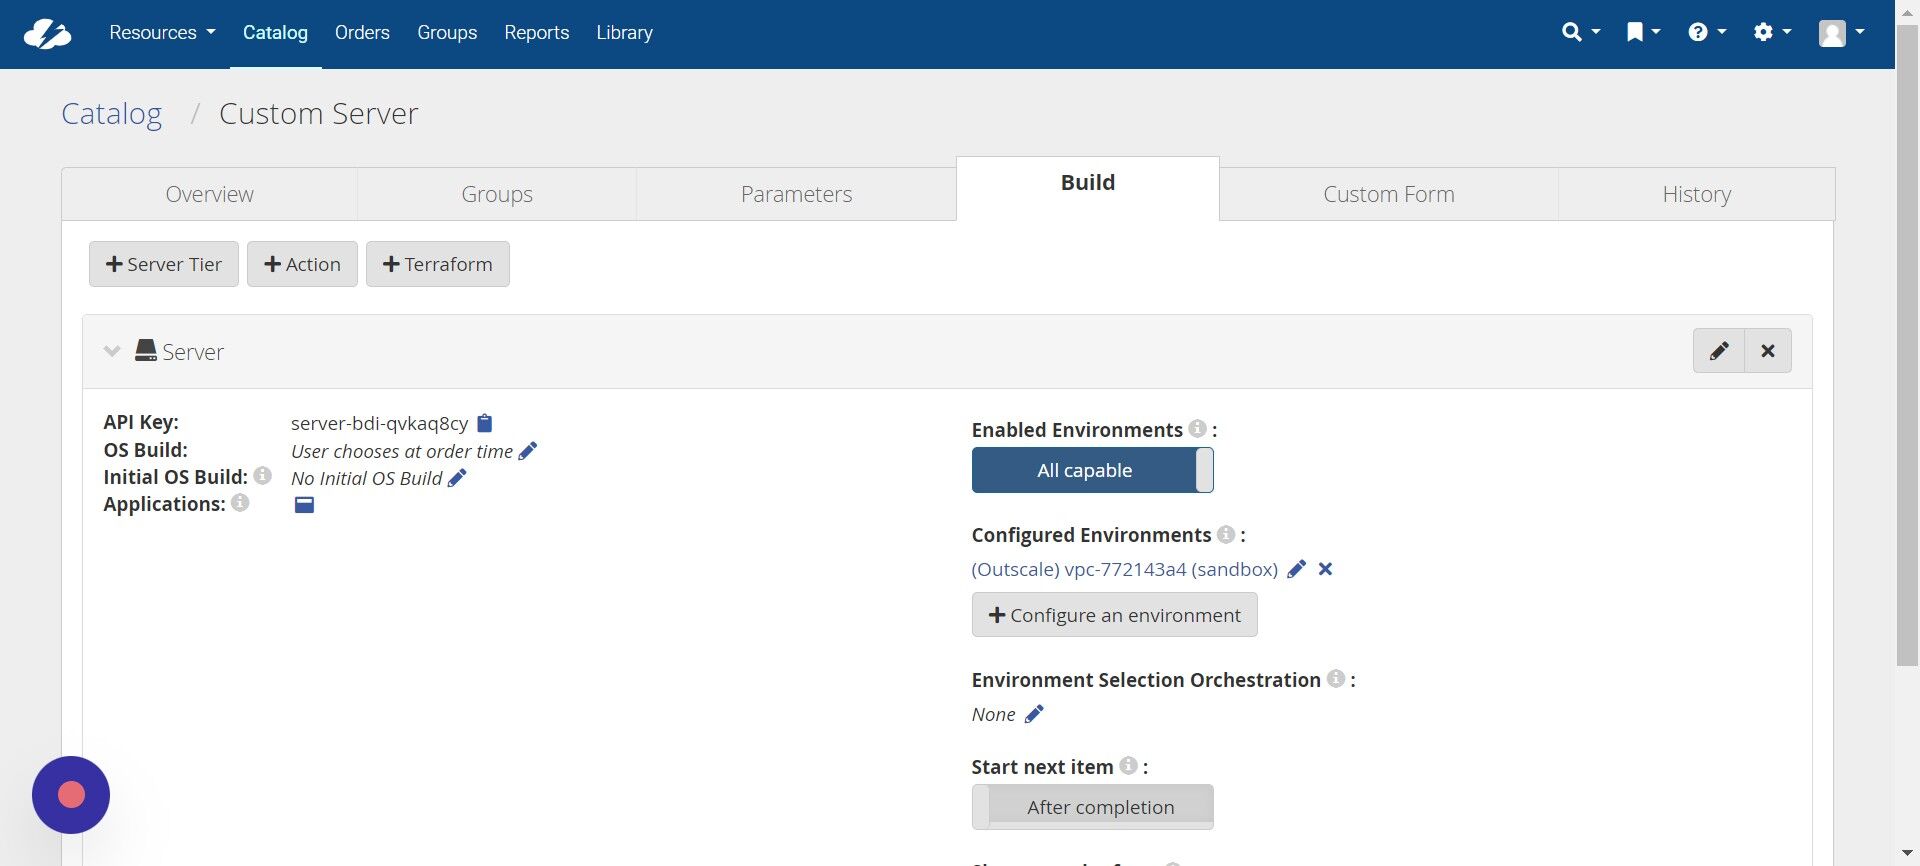Edit Environment Selection Orchestration value None

(x=1034, y=714)
